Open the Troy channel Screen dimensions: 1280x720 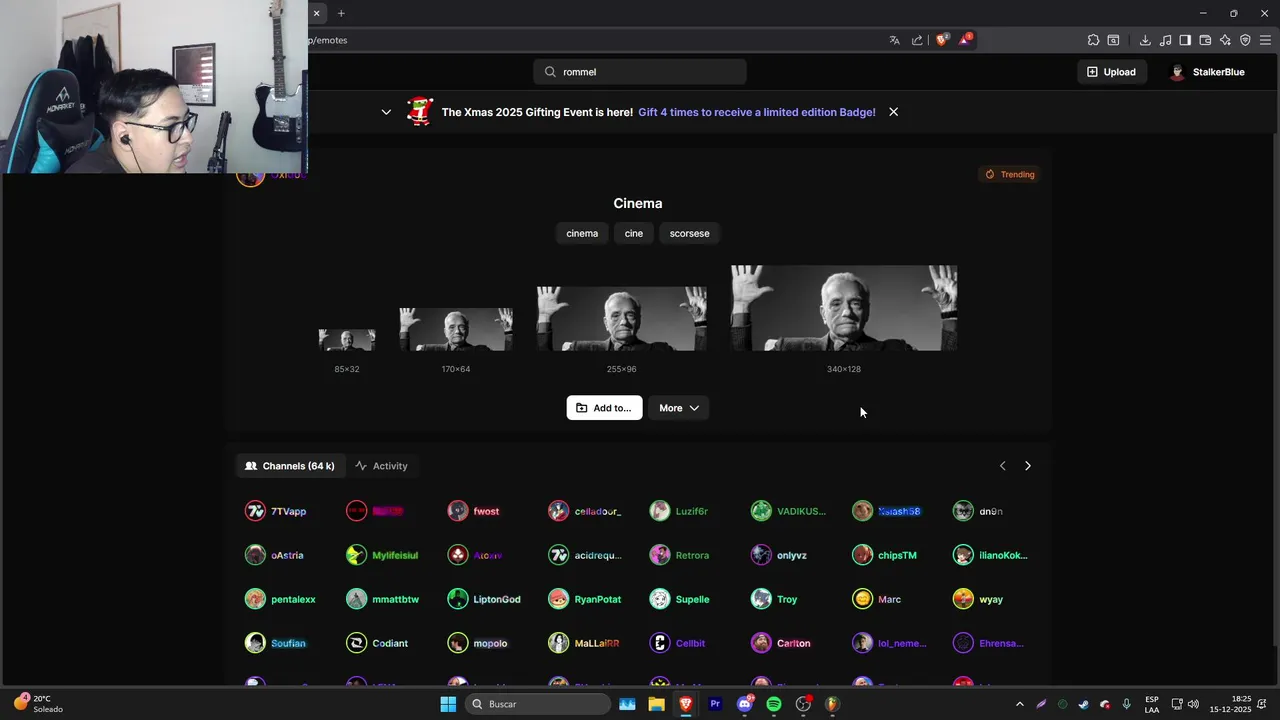point(774,599)
